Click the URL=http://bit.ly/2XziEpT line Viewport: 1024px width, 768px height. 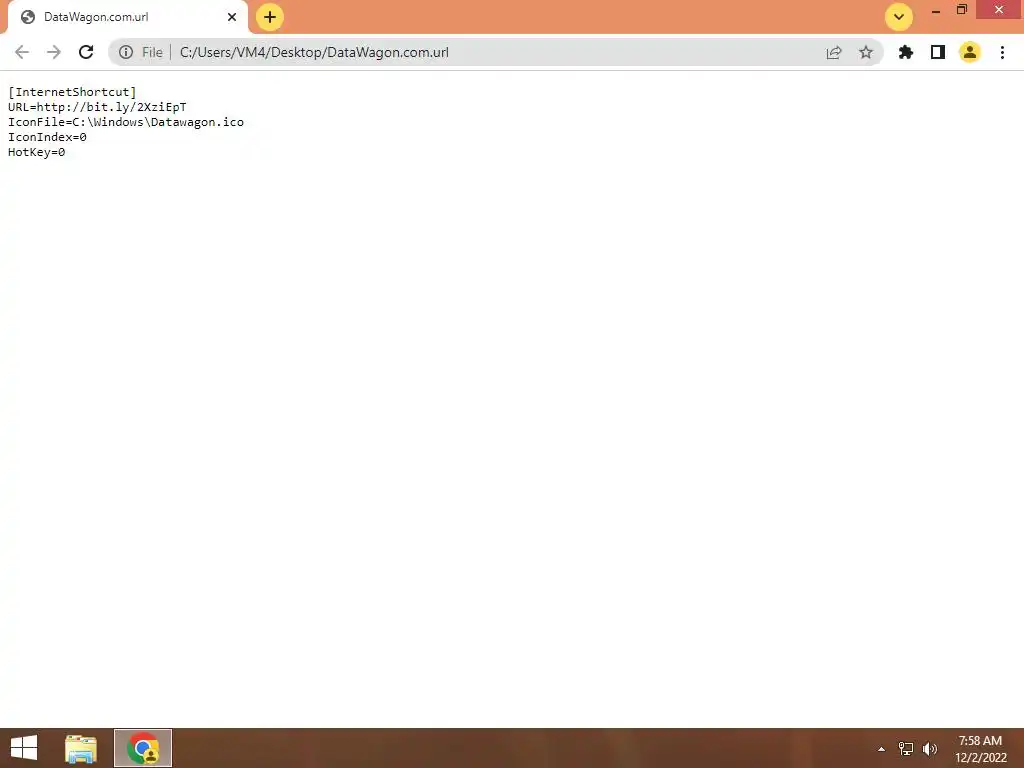pos(97,107)
